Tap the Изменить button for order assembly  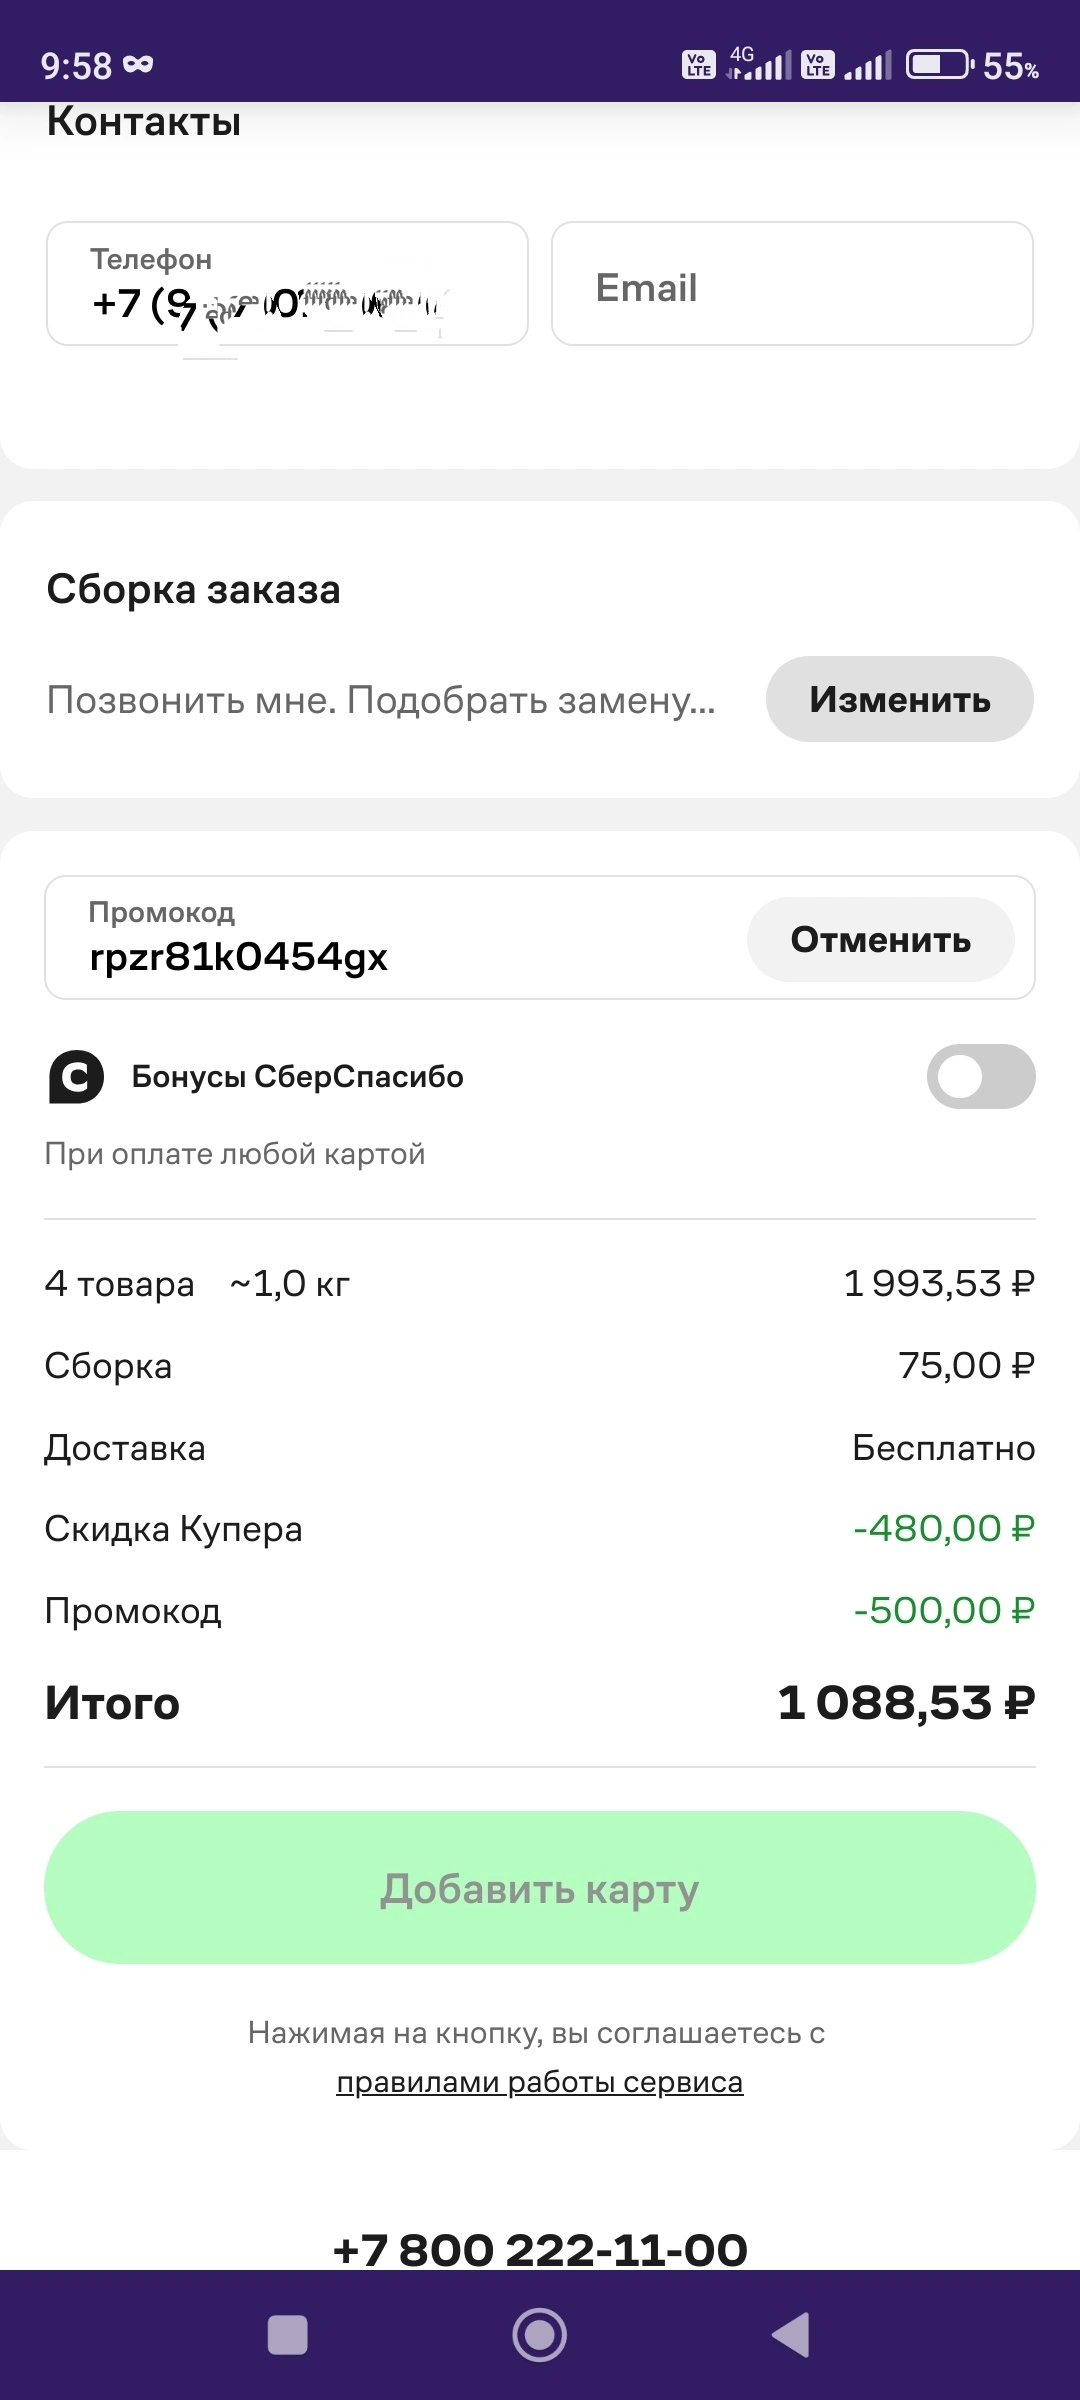point(900,699)
